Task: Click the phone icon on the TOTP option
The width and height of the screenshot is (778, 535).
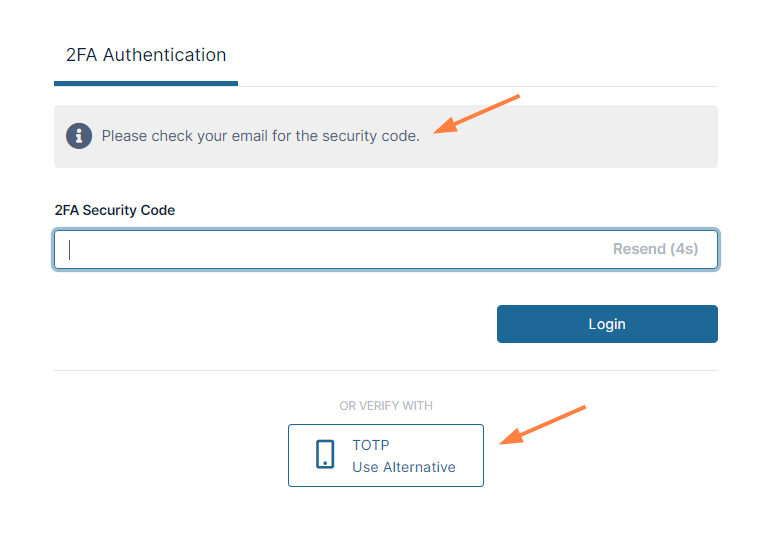Action: point(325,455)
